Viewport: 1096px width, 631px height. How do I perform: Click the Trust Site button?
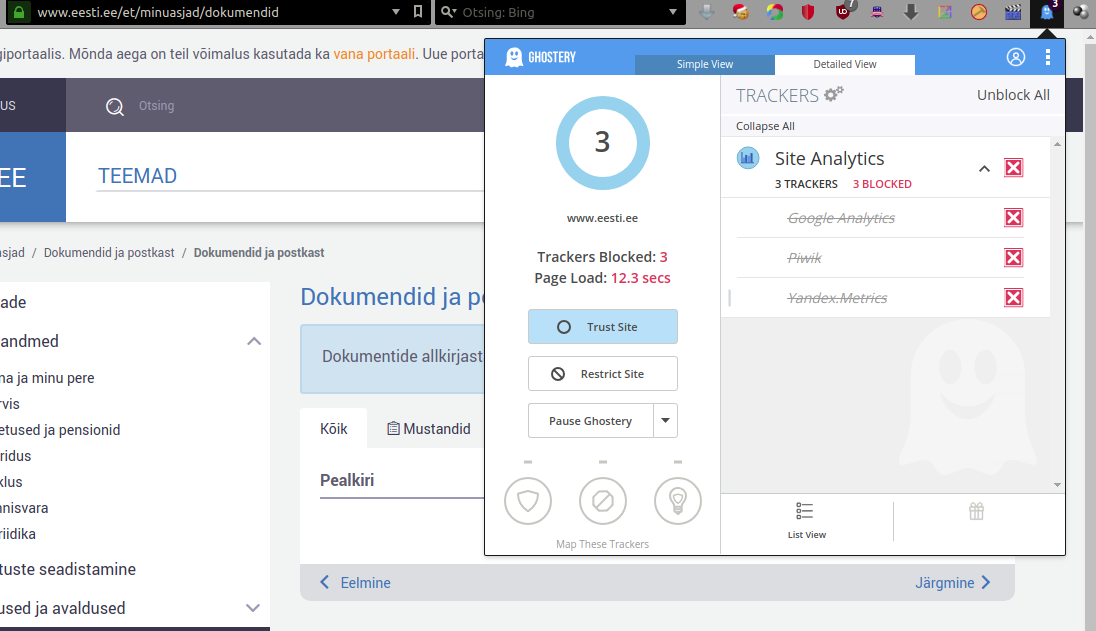[x=603, y=326]
